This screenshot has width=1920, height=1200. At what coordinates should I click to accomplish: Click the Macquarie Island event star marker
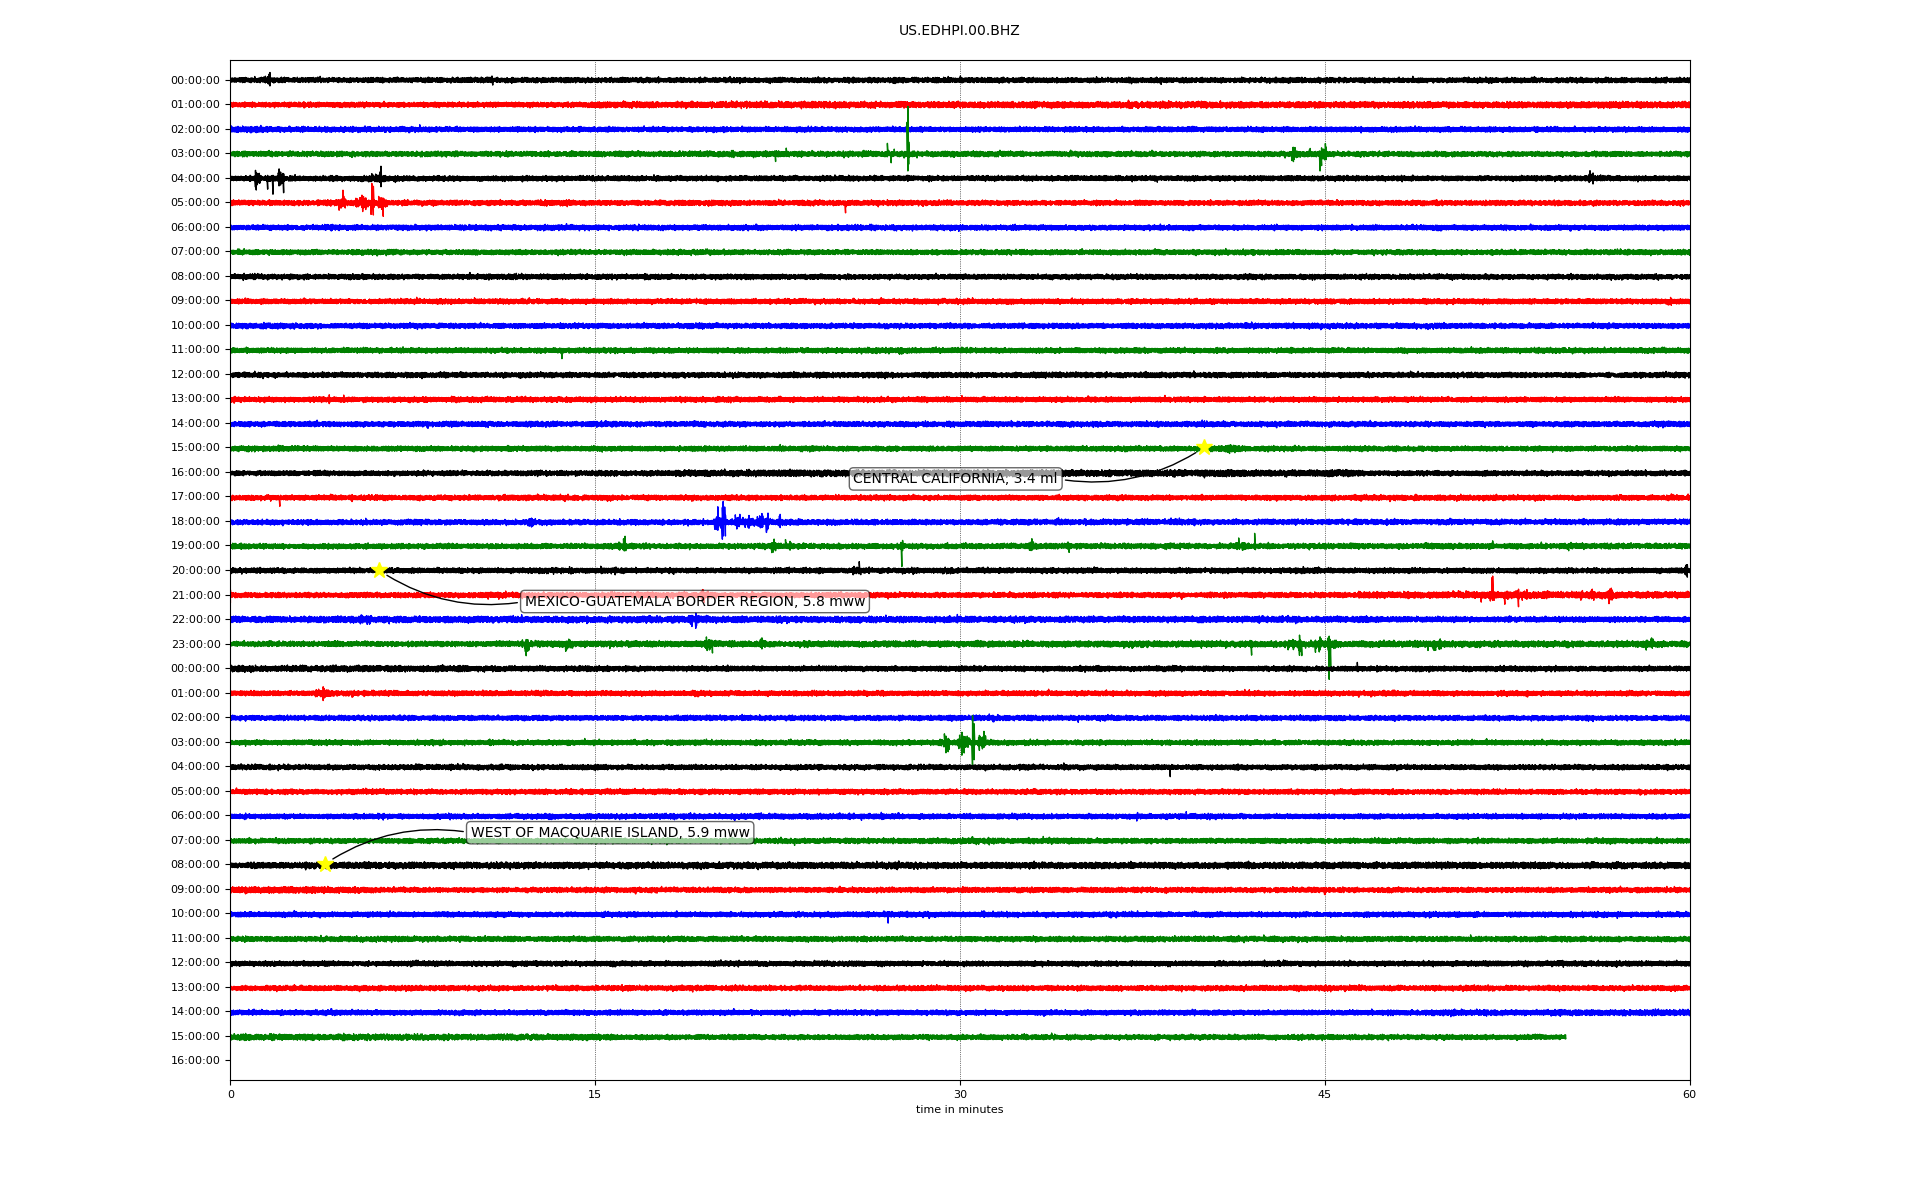[x=325, y=865]
